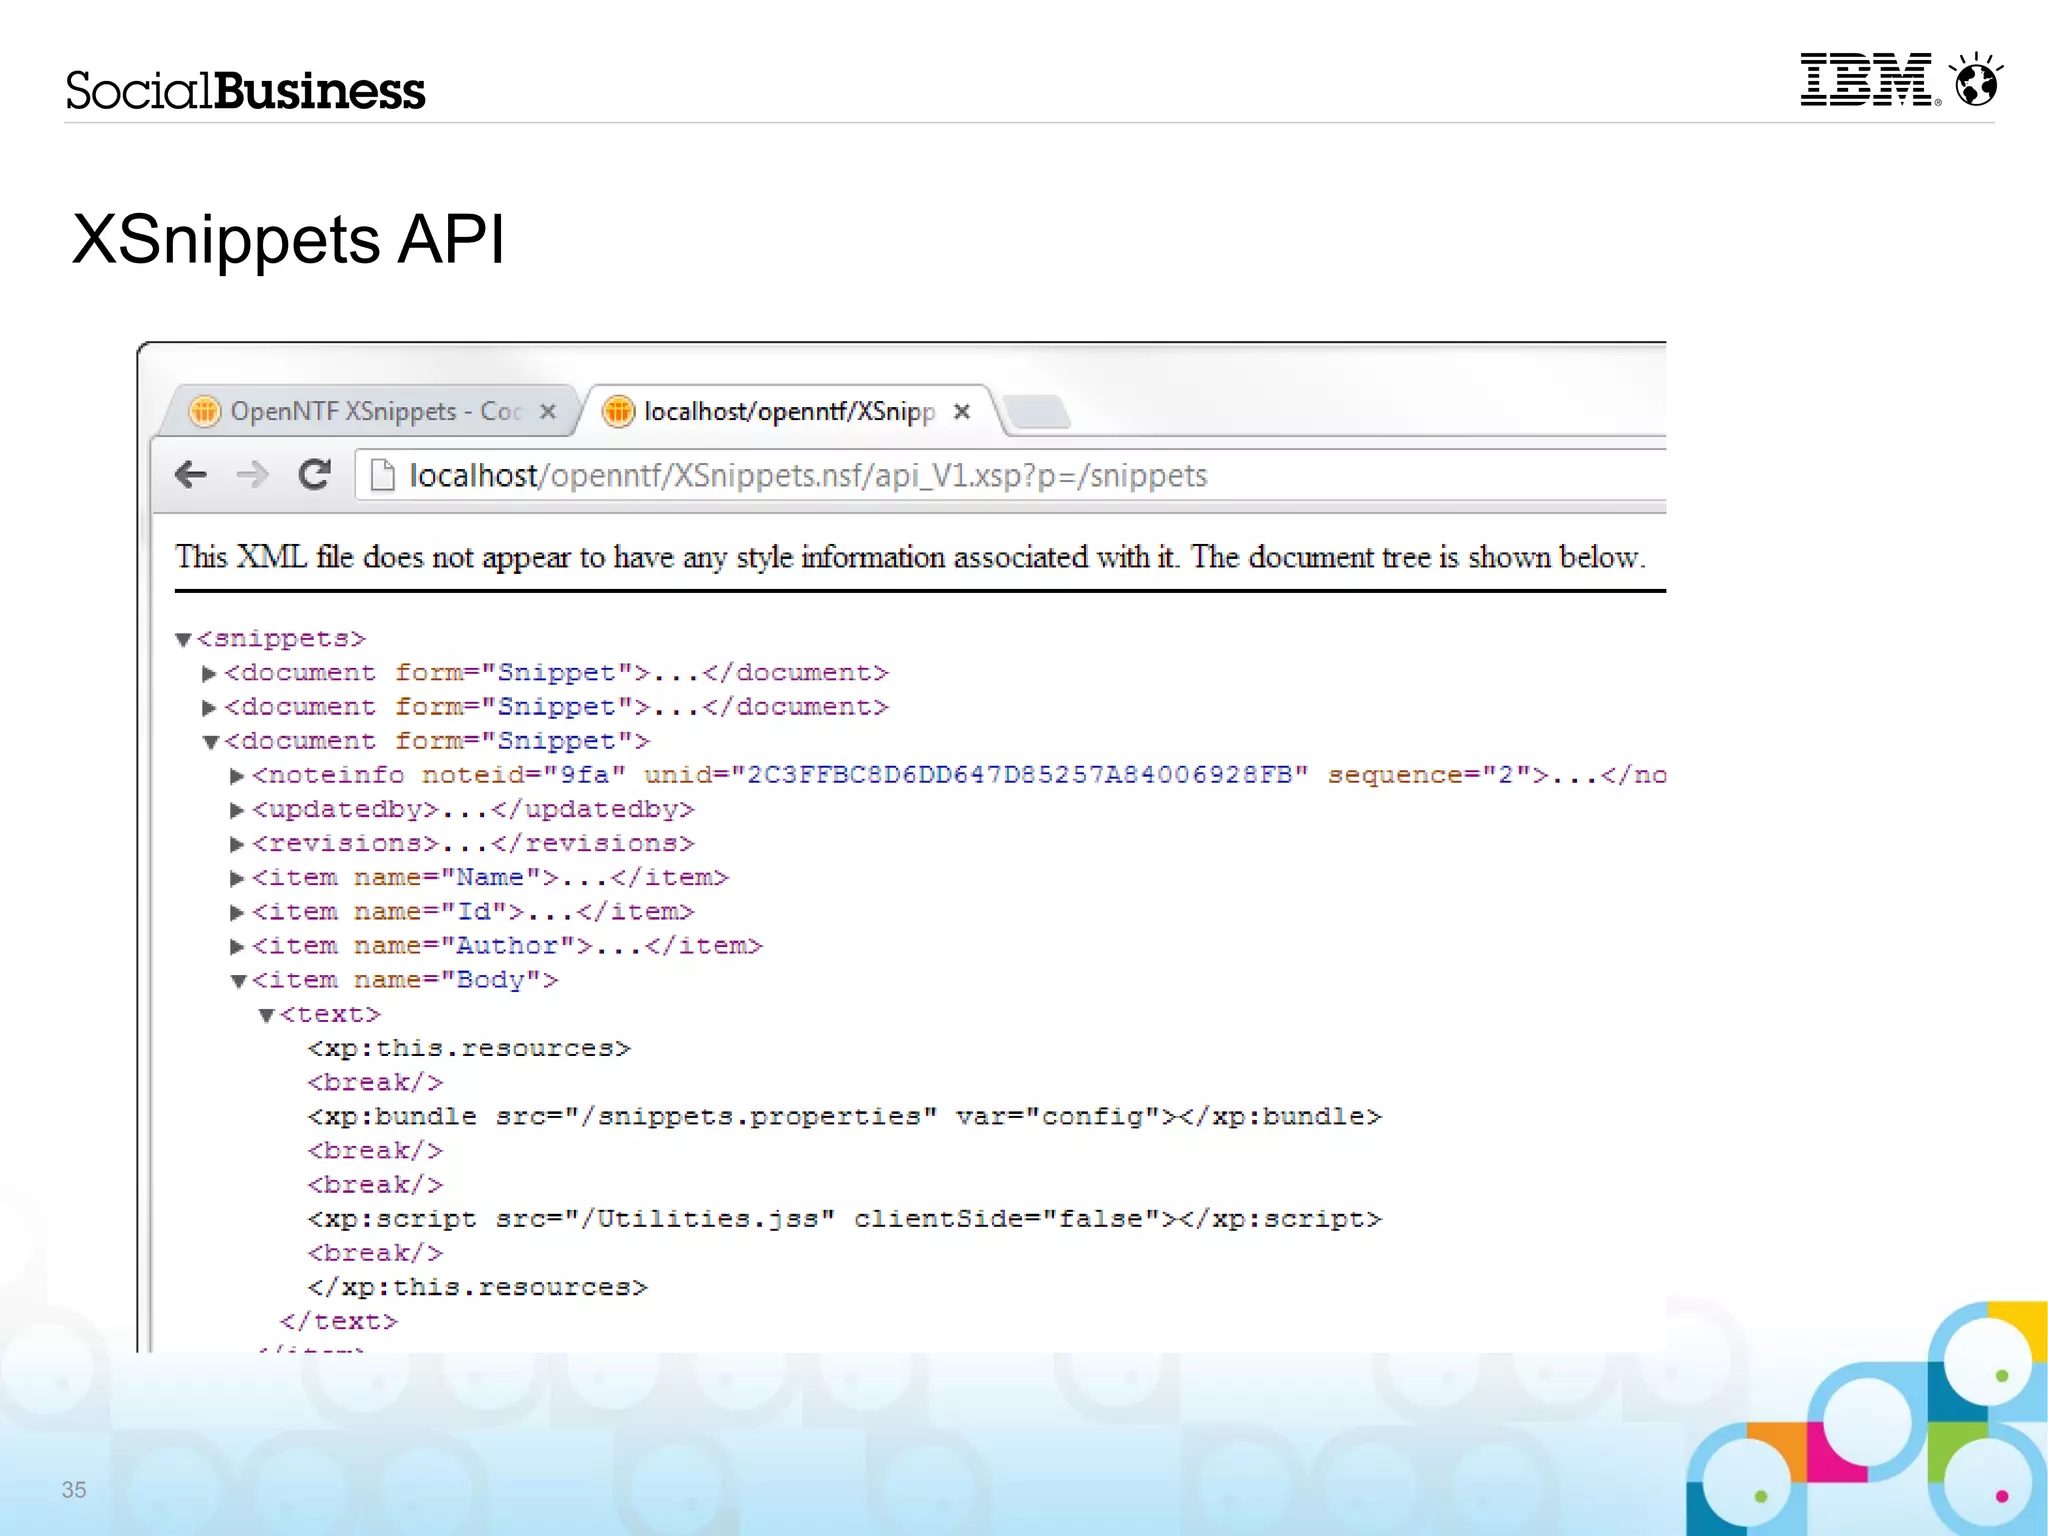Click the break tag before closing xp:this.resources
2048x1536 pixels.
coord(375,1253)
